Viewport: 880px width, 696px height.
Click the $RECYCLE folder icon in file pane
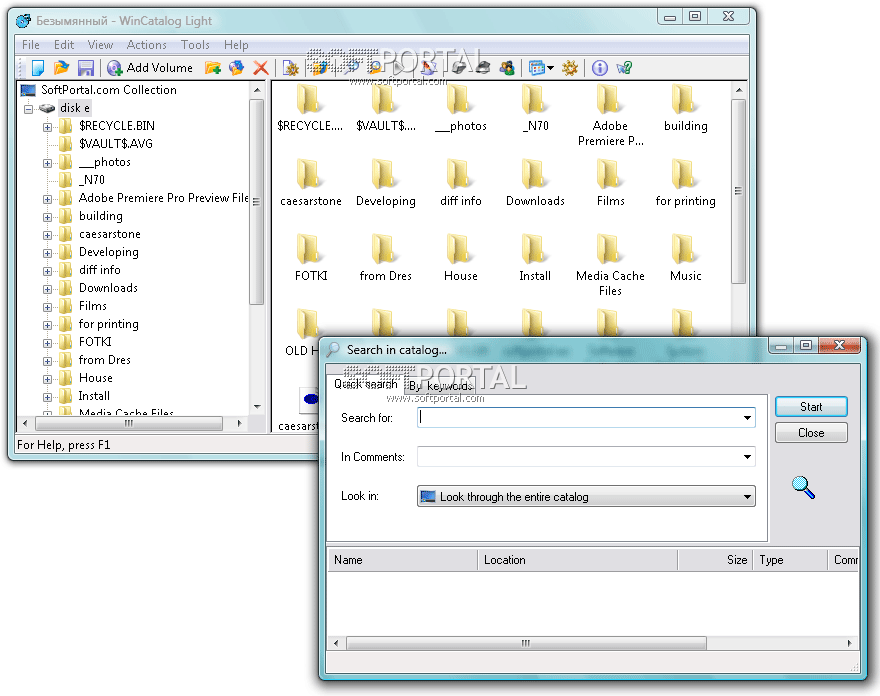308,99
